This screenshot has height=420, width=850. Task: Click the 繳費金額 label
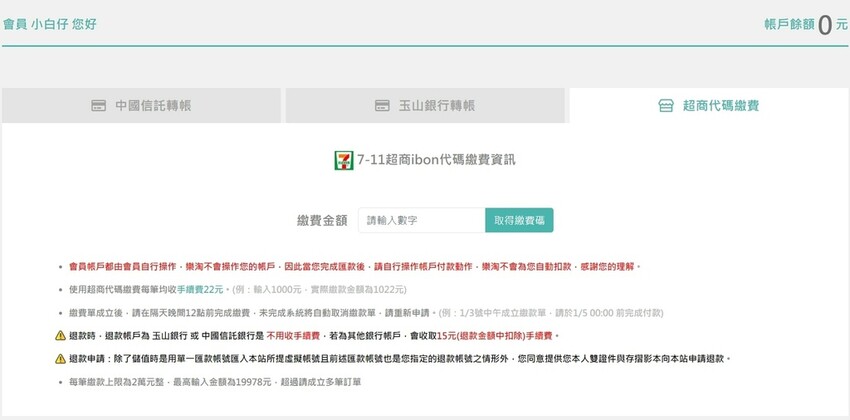tap(322, 221)
